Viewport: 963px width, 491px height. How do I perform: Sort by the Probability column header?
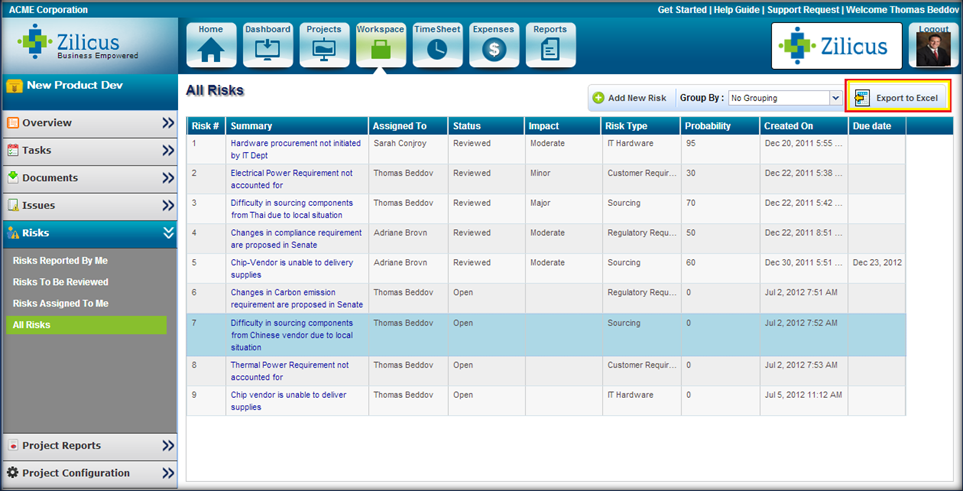click(708, 126)
